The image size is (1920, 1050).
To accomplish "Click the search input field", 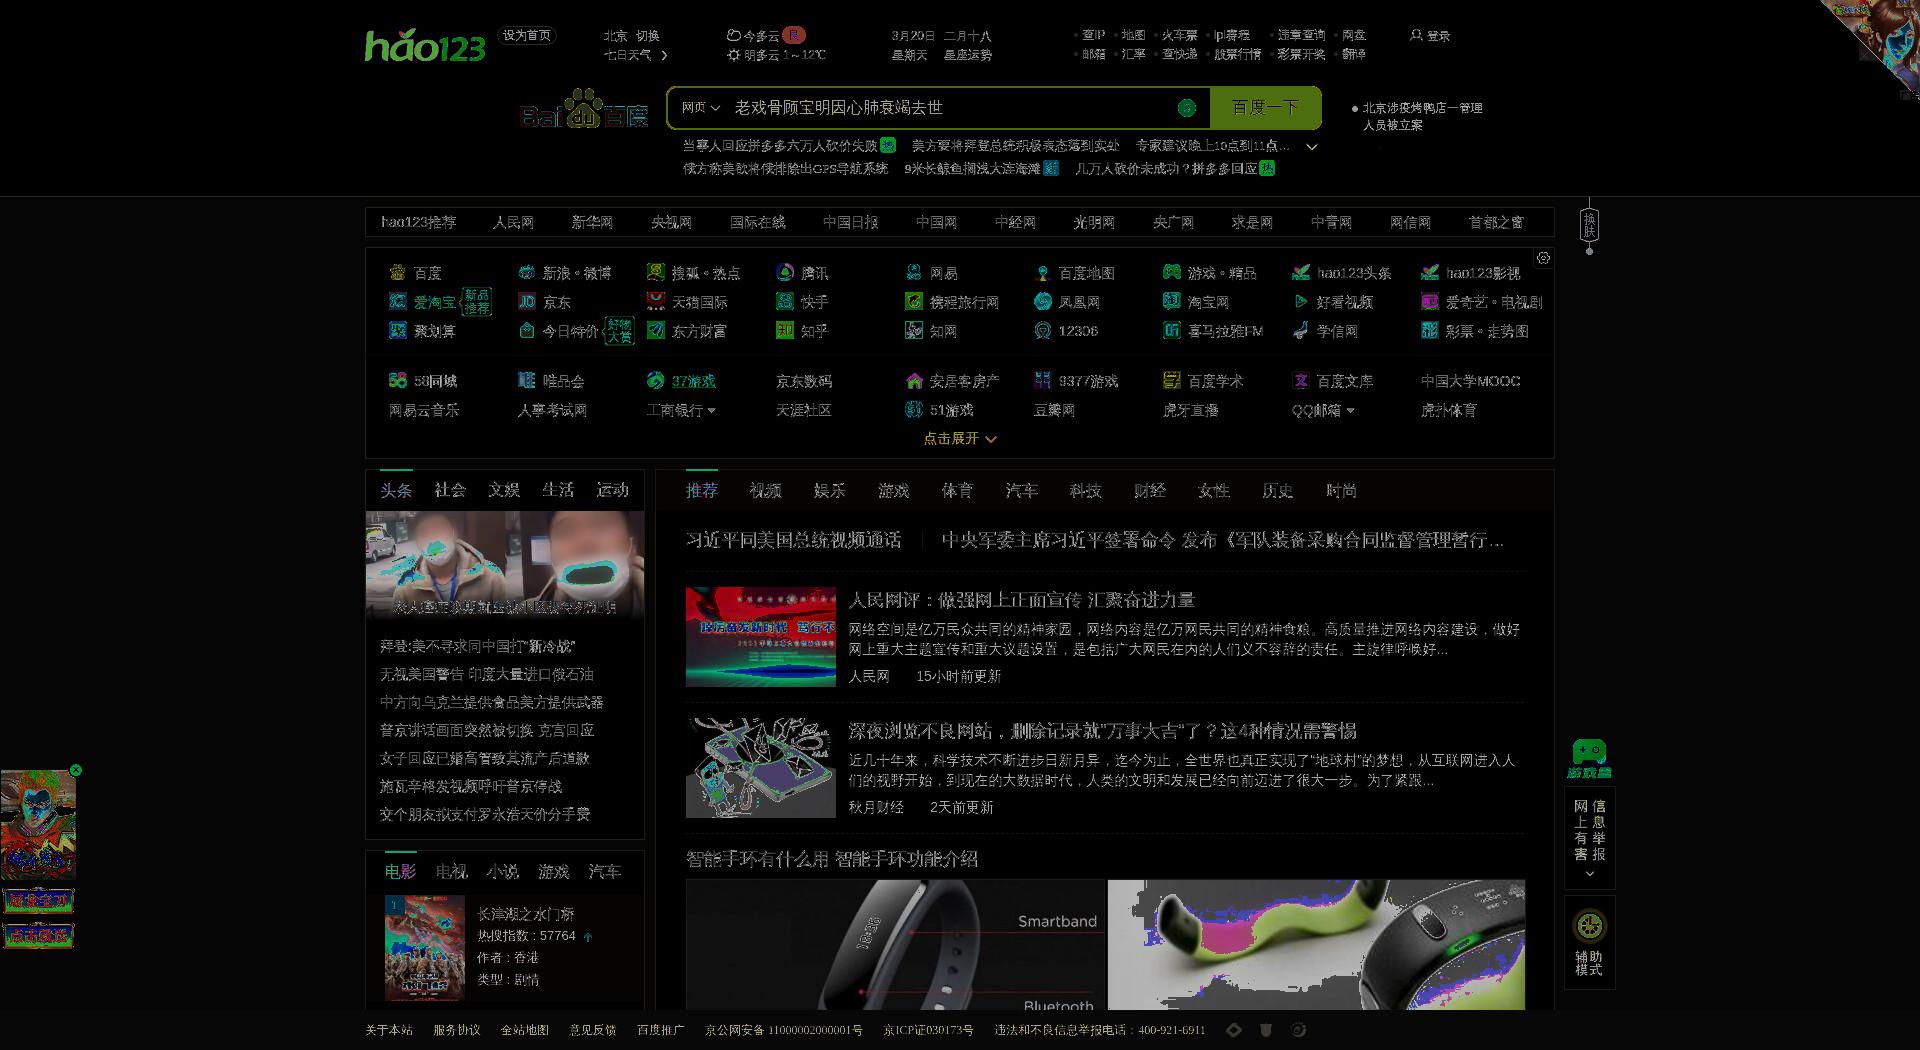I will 950,108.
